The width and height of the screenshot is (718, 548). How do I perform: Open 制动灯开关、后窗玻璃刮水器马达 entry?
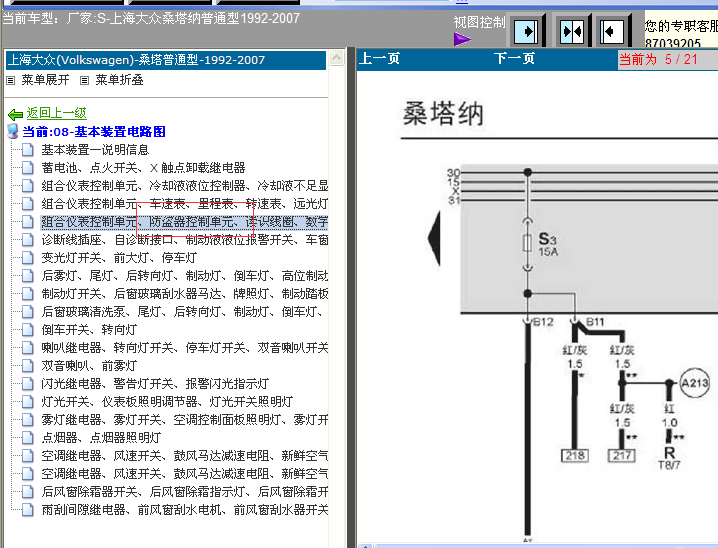(185, 293)
